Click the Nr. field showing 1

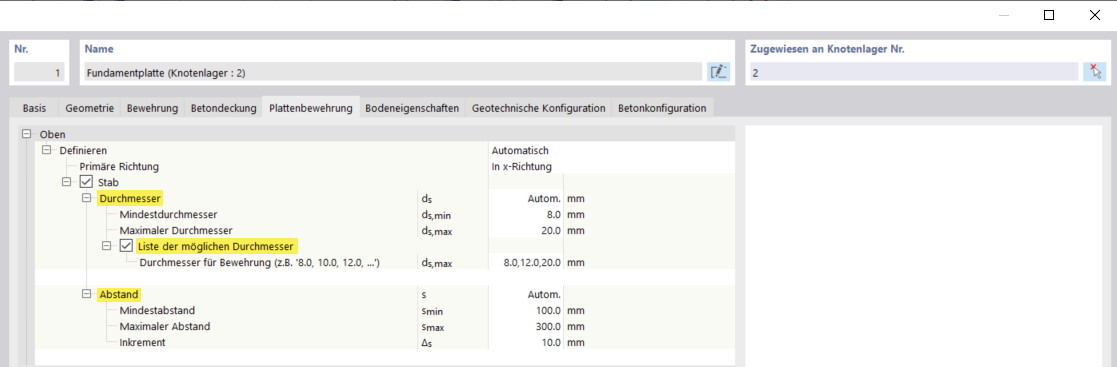(40, 72)
